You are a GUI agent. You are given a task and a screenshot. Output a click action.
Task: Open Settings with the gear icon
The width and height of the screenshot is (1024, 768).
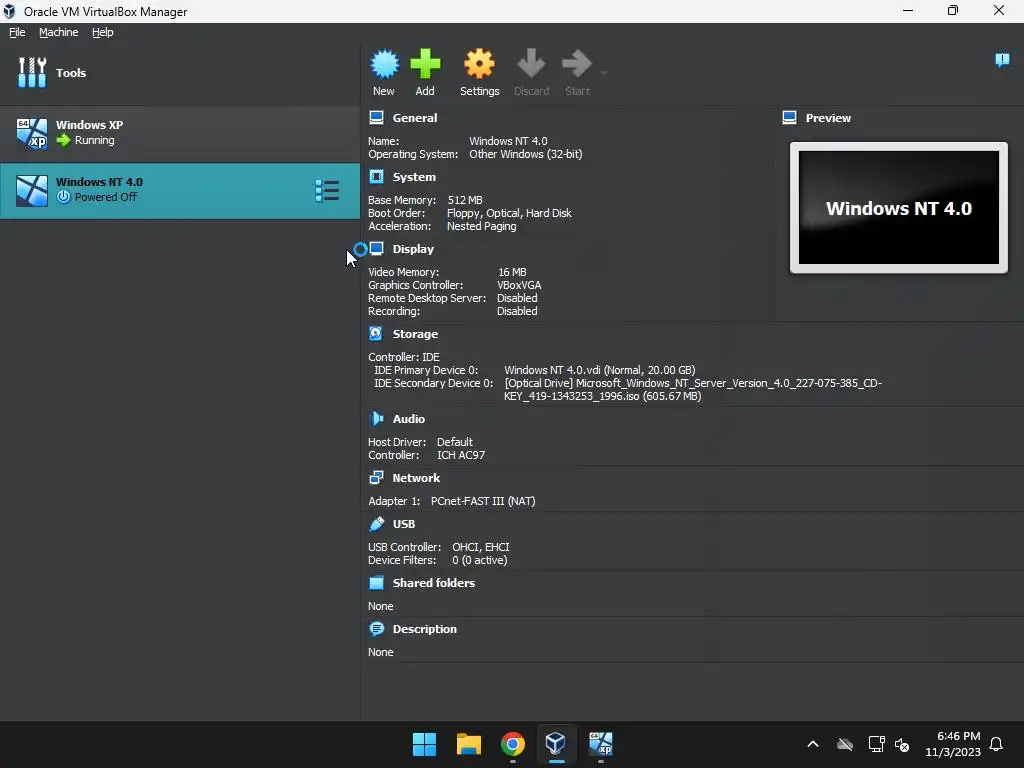[x=479, y=64]
